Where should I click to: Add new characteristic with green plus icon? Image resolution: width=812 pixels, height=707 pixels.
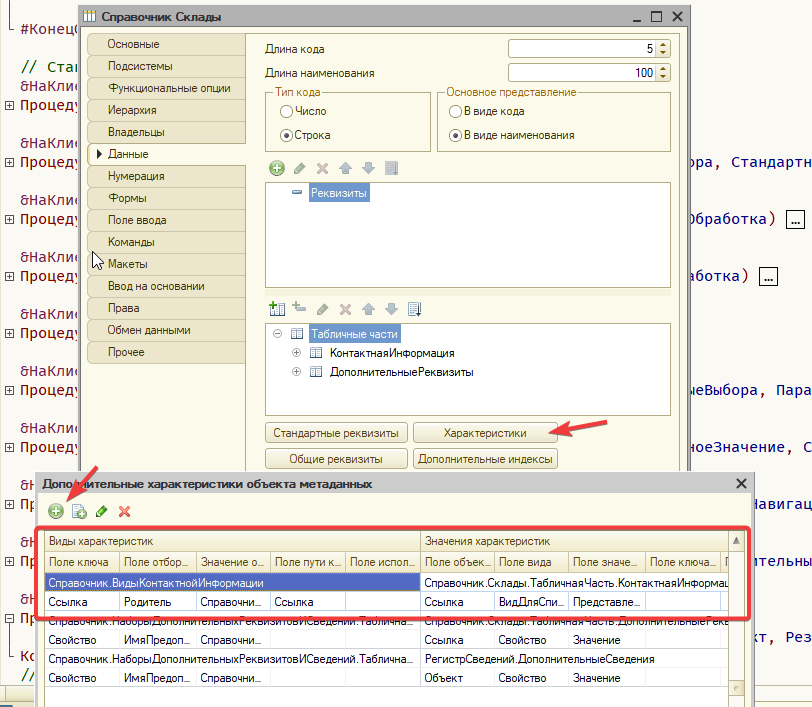pos(56,511)
